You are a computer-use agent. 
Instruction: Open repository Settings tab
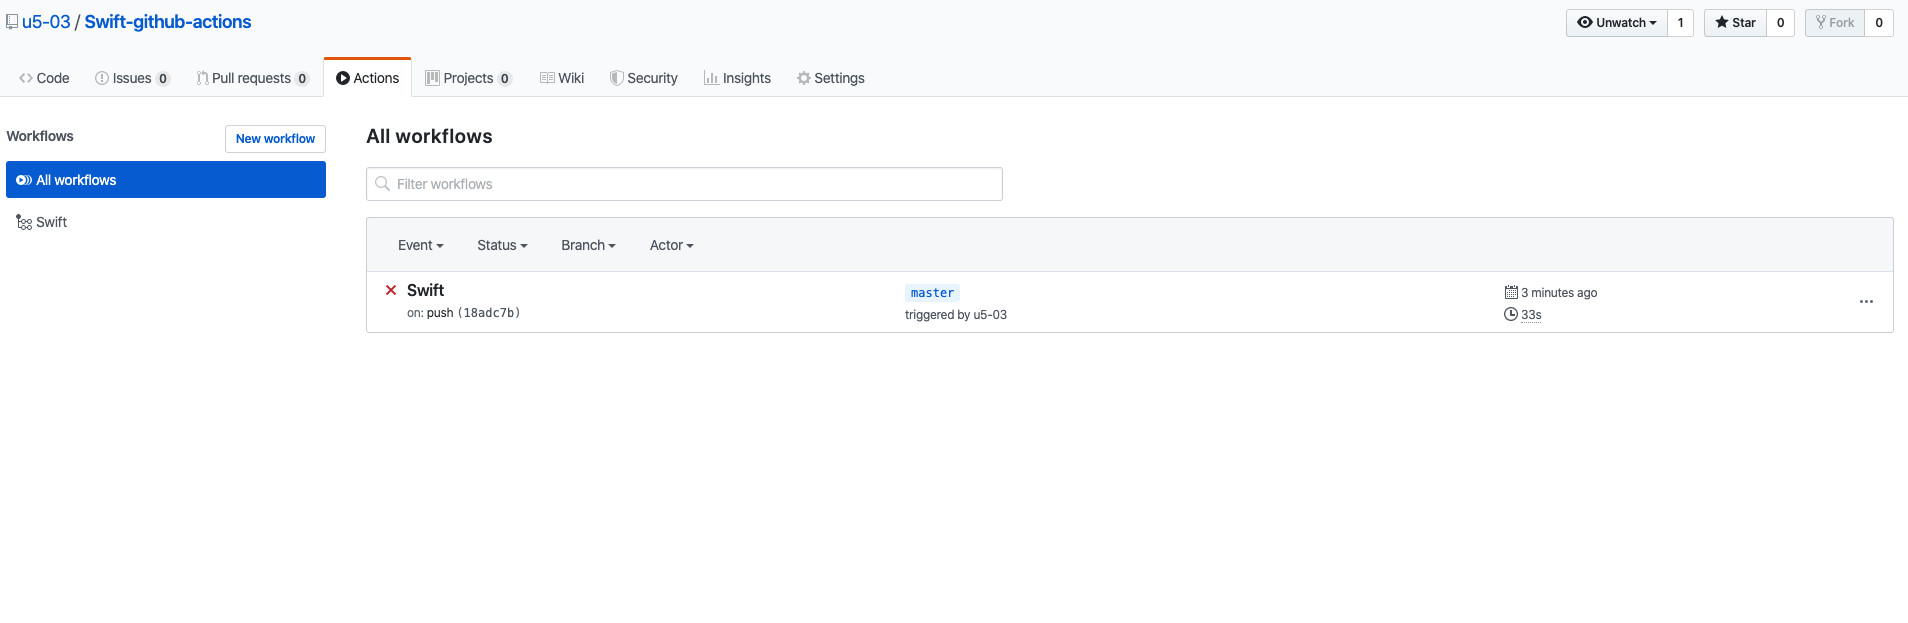(x=830, y=78)
